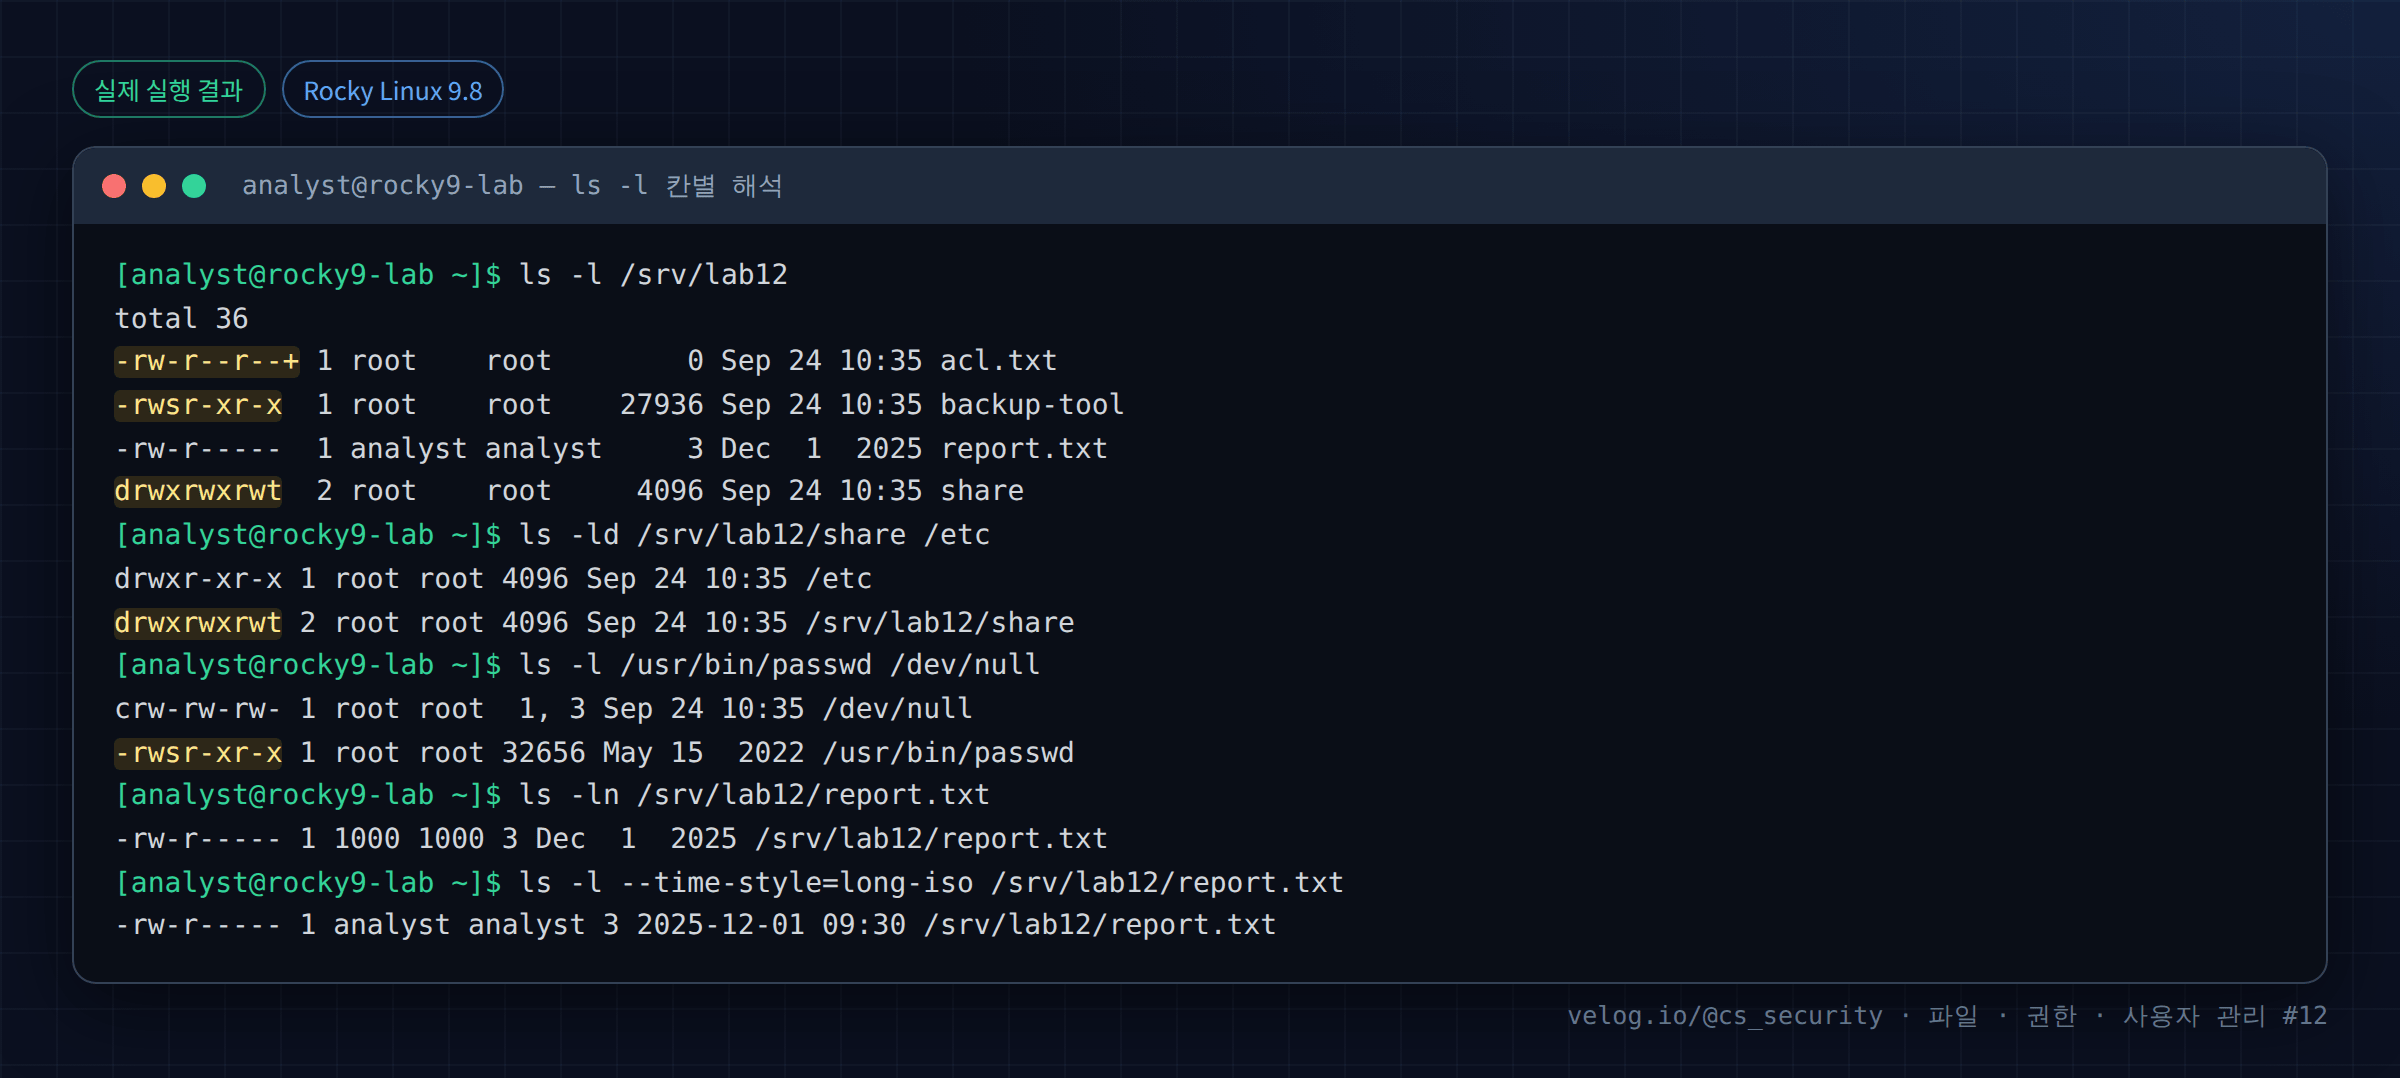Click "/etc" at the end of its output row
2400x1078 pixels.
coord(839,579)
